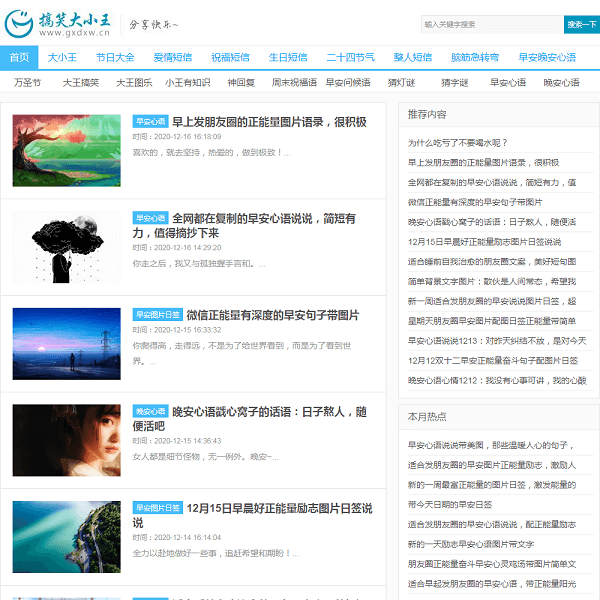Screen dimensions: 600x600
Task: Click 早安图片日签 tag on 12月15日 article
Action: [x=158, y=508]
